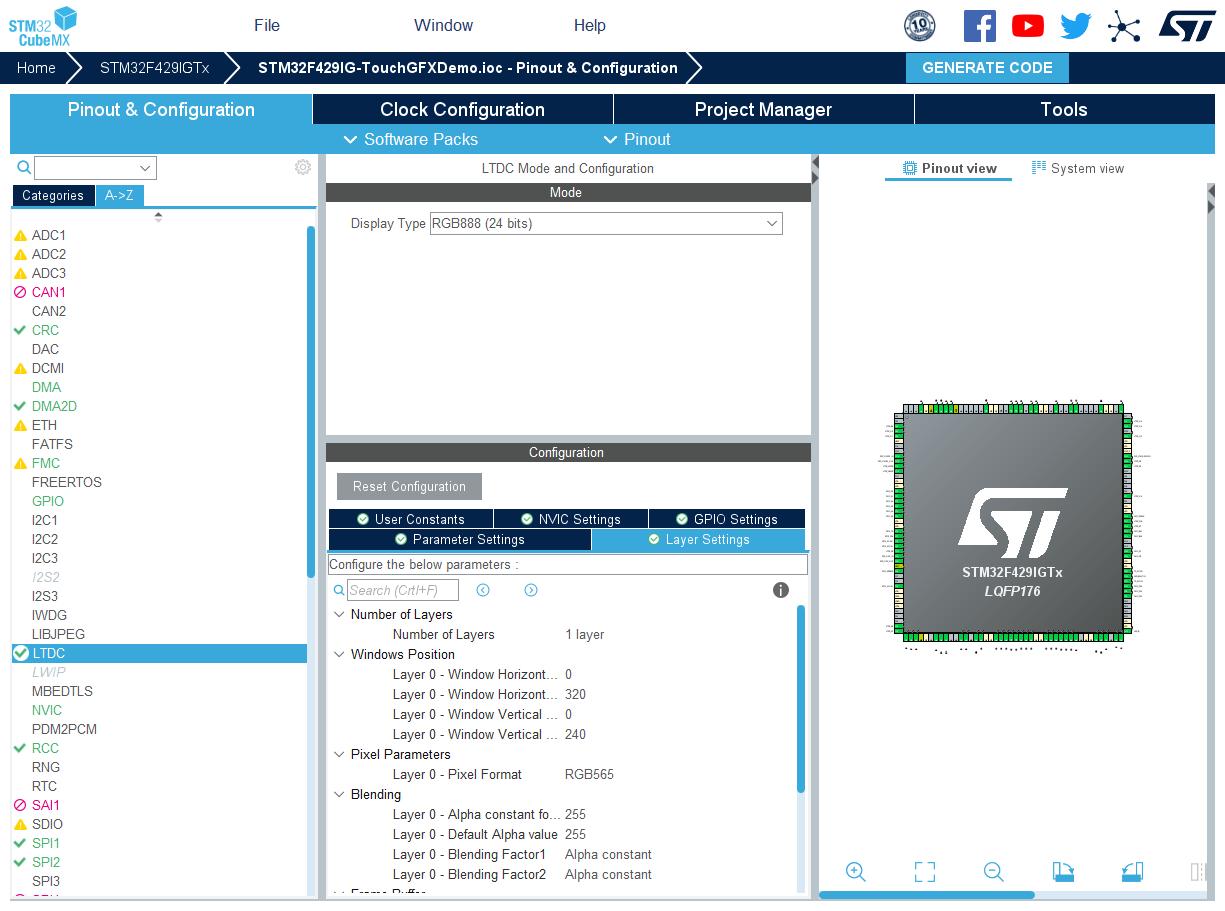This screenshot has height=911, width=1225.
Task: Select CRC in the peripheral list
Action: click(x=47, y=330)
